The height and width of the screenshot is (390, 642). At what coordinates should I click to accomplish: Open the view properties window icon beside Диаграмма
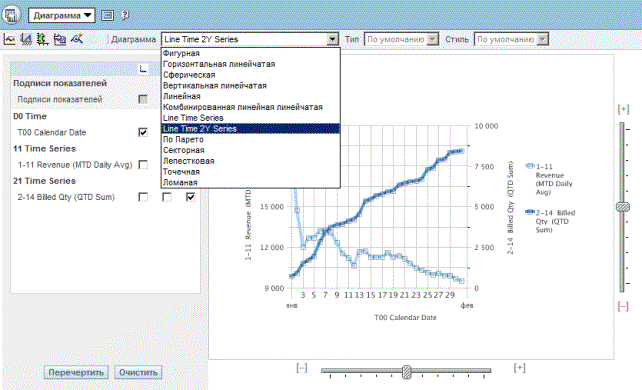(107, 16)
